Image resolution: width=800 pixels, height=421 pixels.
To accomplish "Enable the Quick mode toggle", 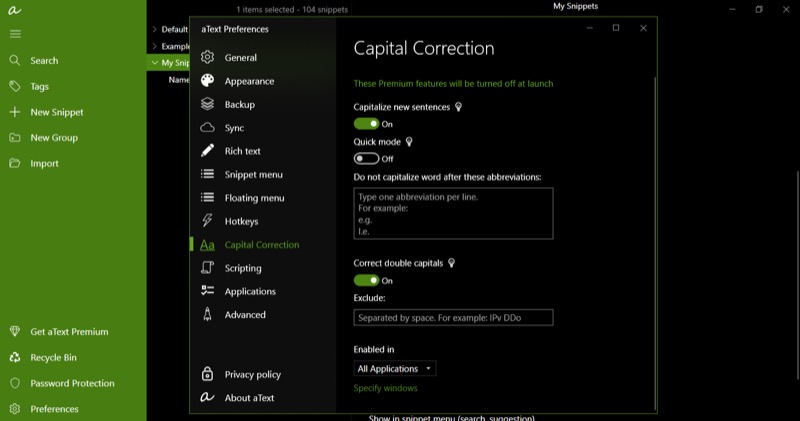I will (x=366, y=159).
